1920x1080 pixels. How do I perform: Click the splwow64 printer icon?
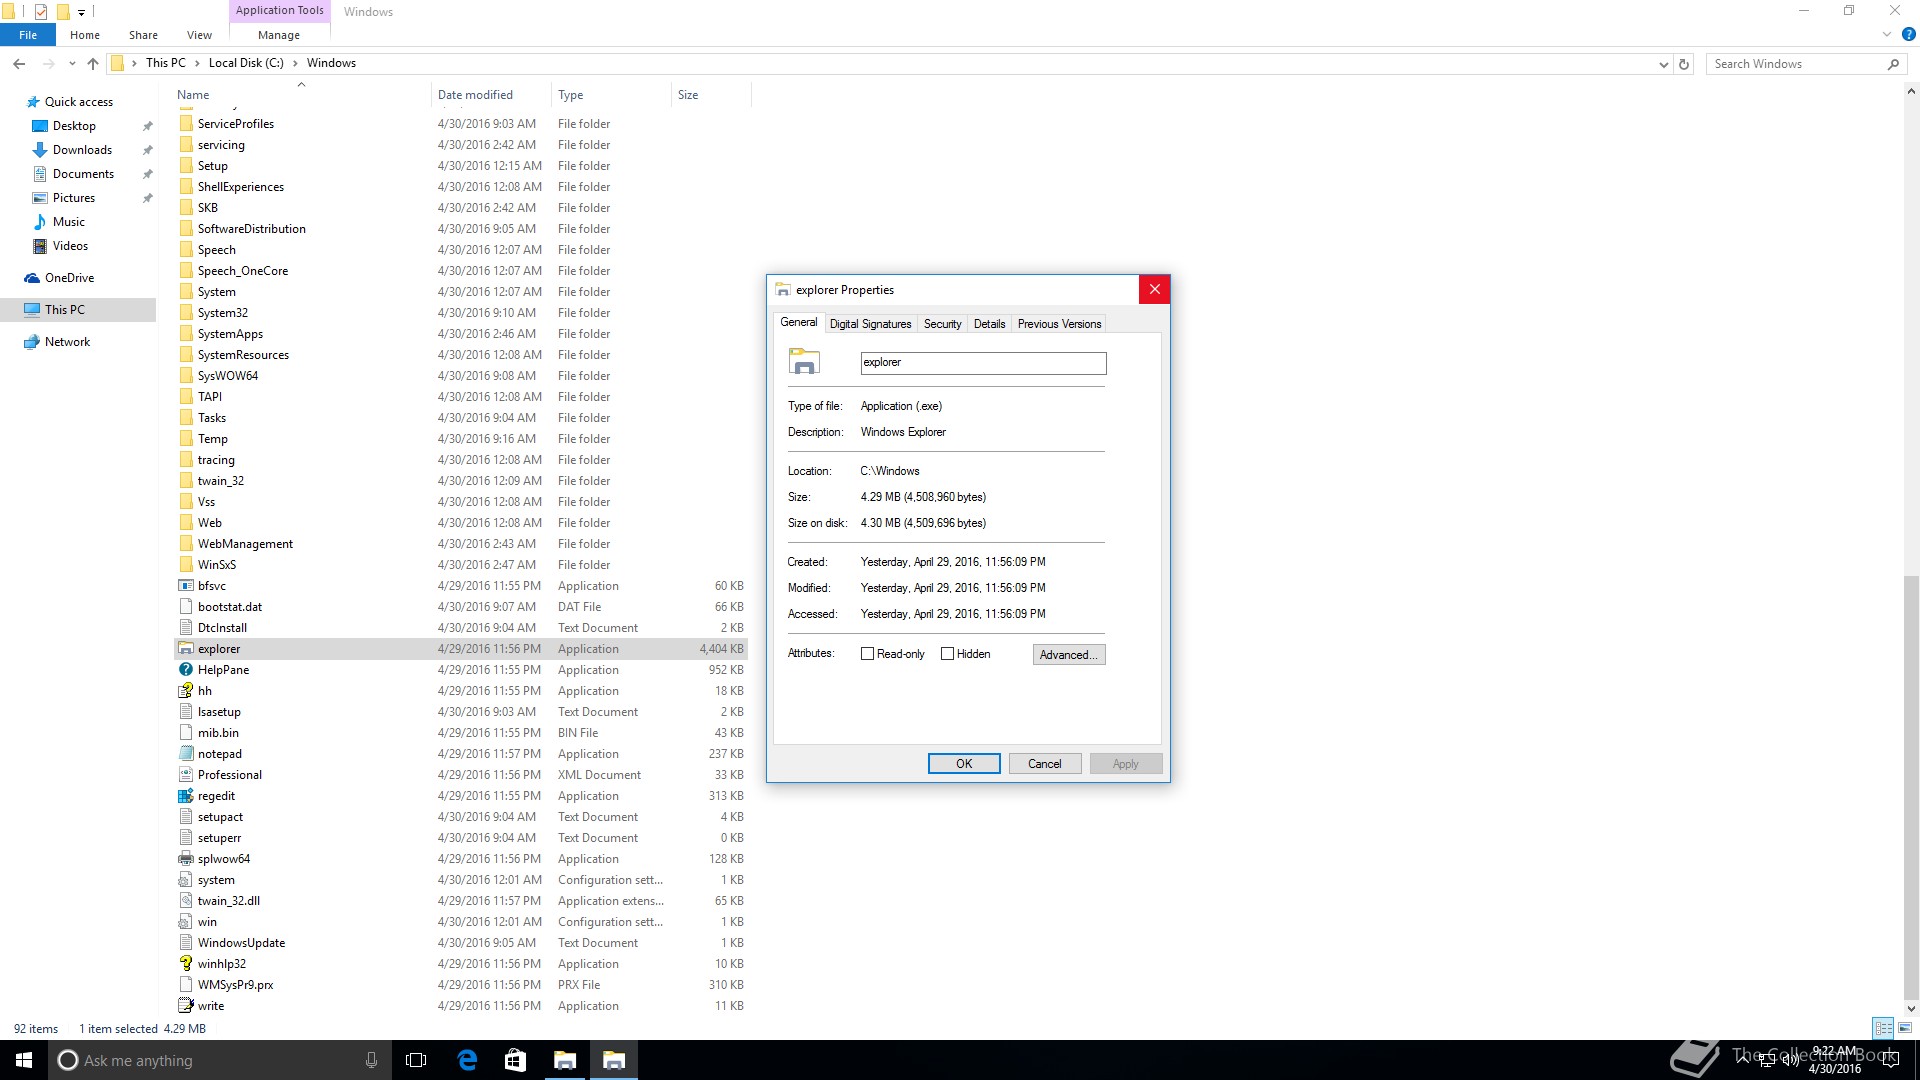(185, 859)
